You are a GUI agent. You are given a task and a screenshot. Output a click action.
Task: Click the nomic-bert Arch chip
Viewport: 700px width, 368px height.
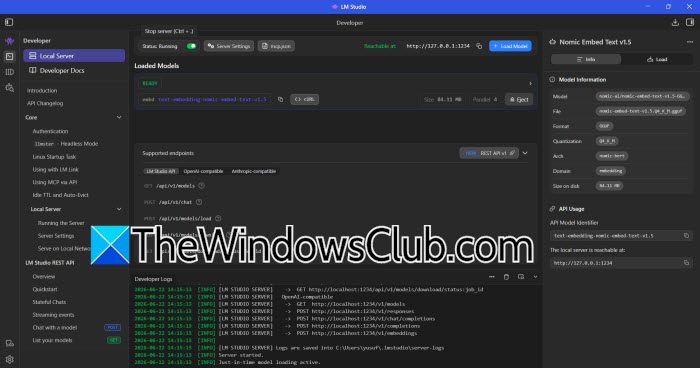tap(612, 156)
